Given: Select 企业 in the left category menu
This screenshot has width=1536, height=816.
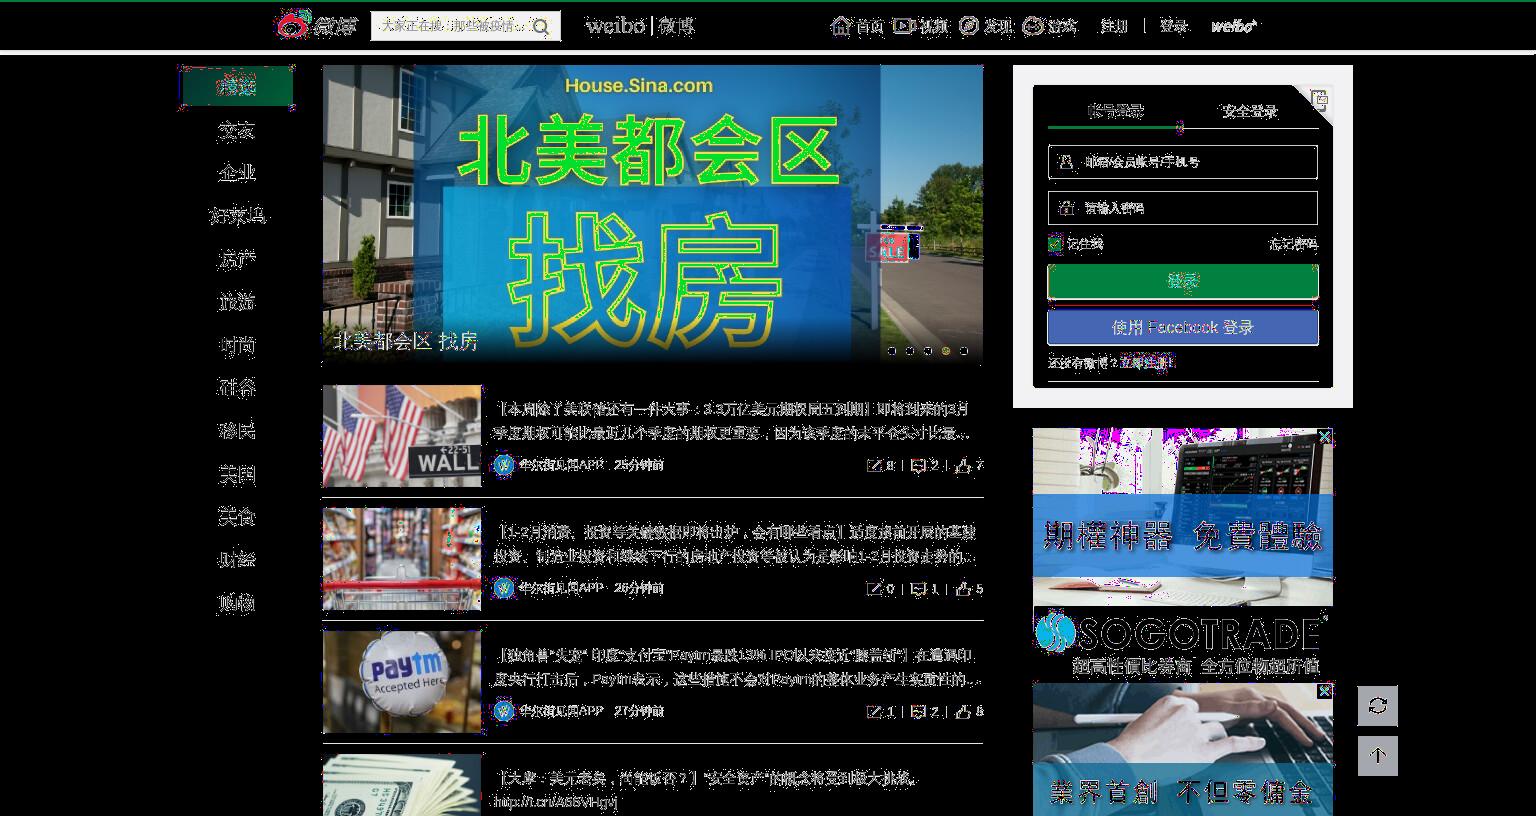Looking at the screenshot, I should [x=237, y=173].
